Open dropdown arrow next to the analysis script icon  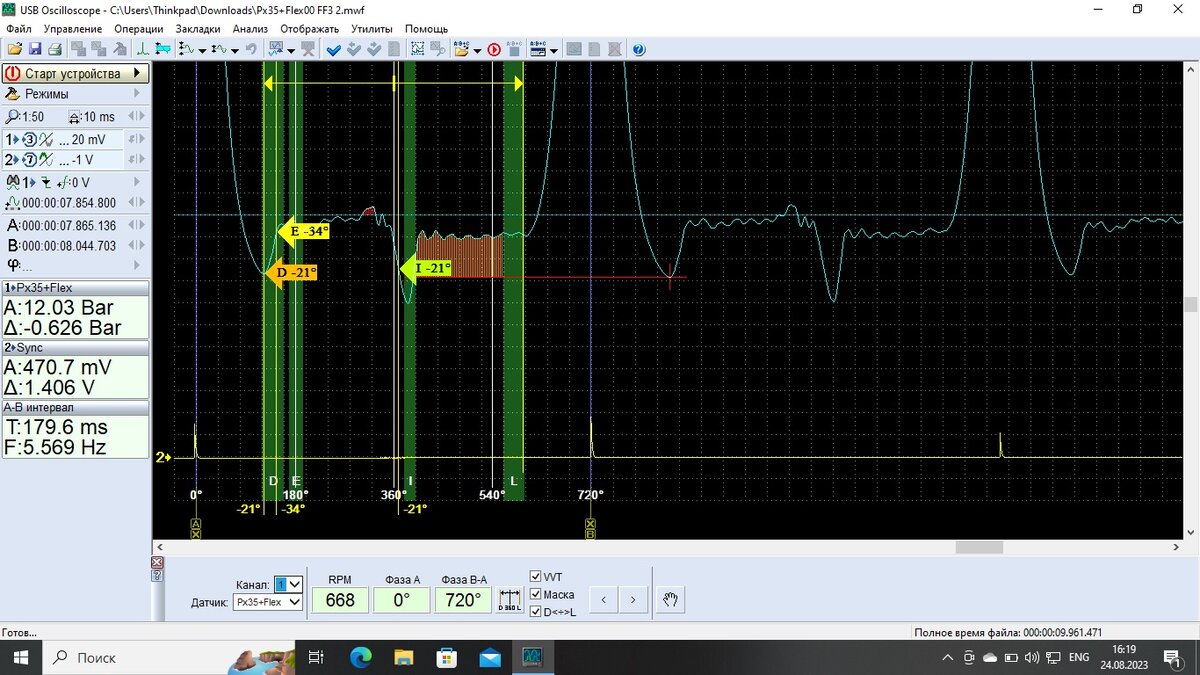291,50
